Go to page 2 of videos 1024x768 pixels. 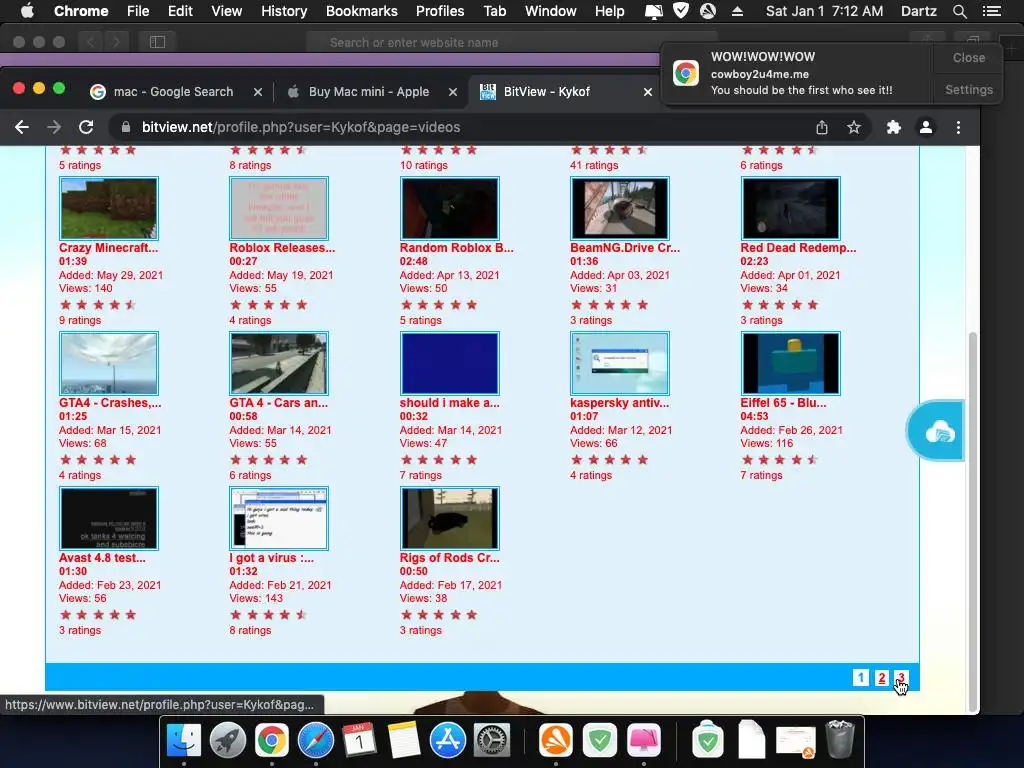pos(882,678)
